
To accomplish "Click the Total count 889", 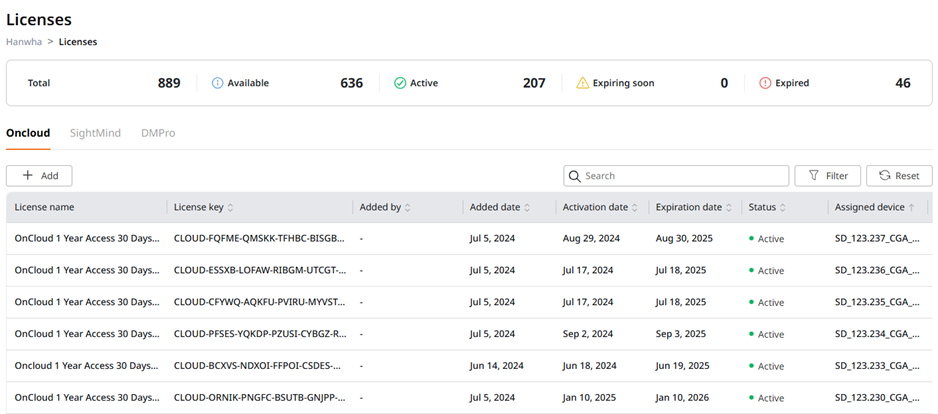I will [169, 83].
